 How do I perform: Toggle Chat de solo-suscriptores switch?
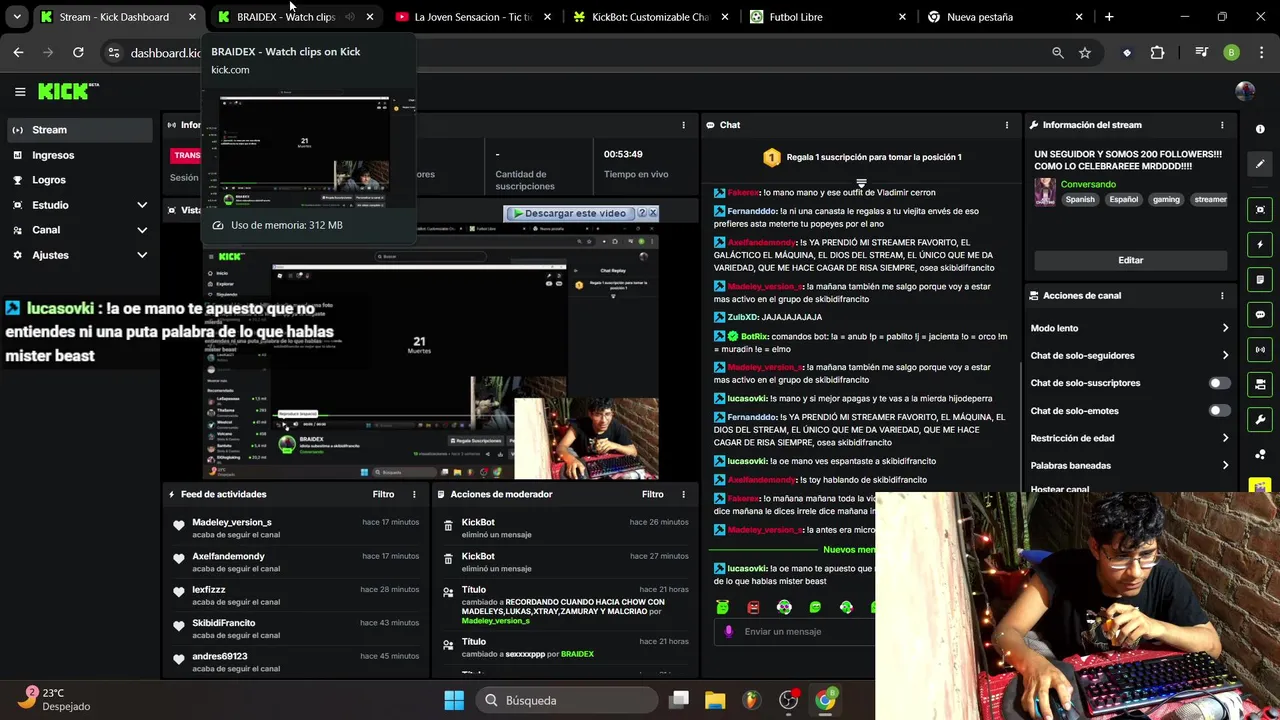click(1219, 383)
